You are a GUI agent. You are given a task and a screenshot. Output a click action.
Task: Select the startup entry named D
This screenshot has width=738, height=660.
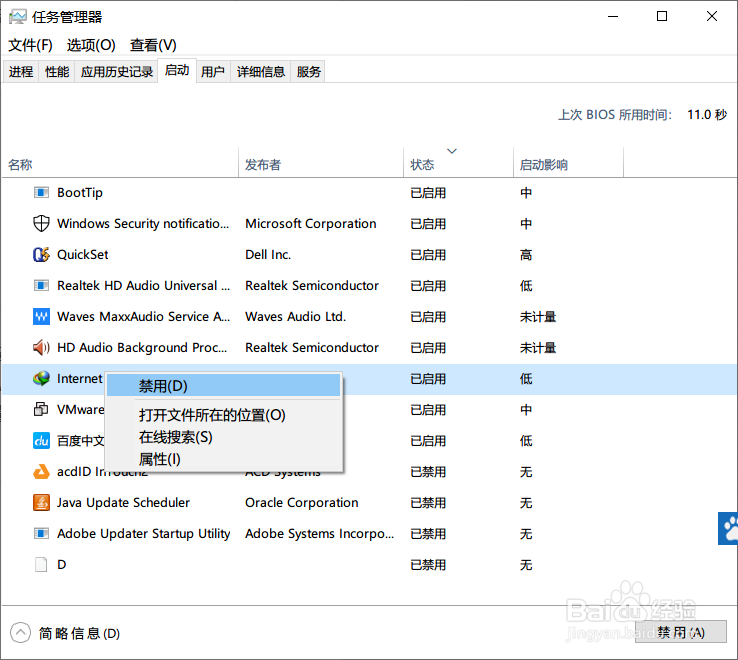coord(62,564)
